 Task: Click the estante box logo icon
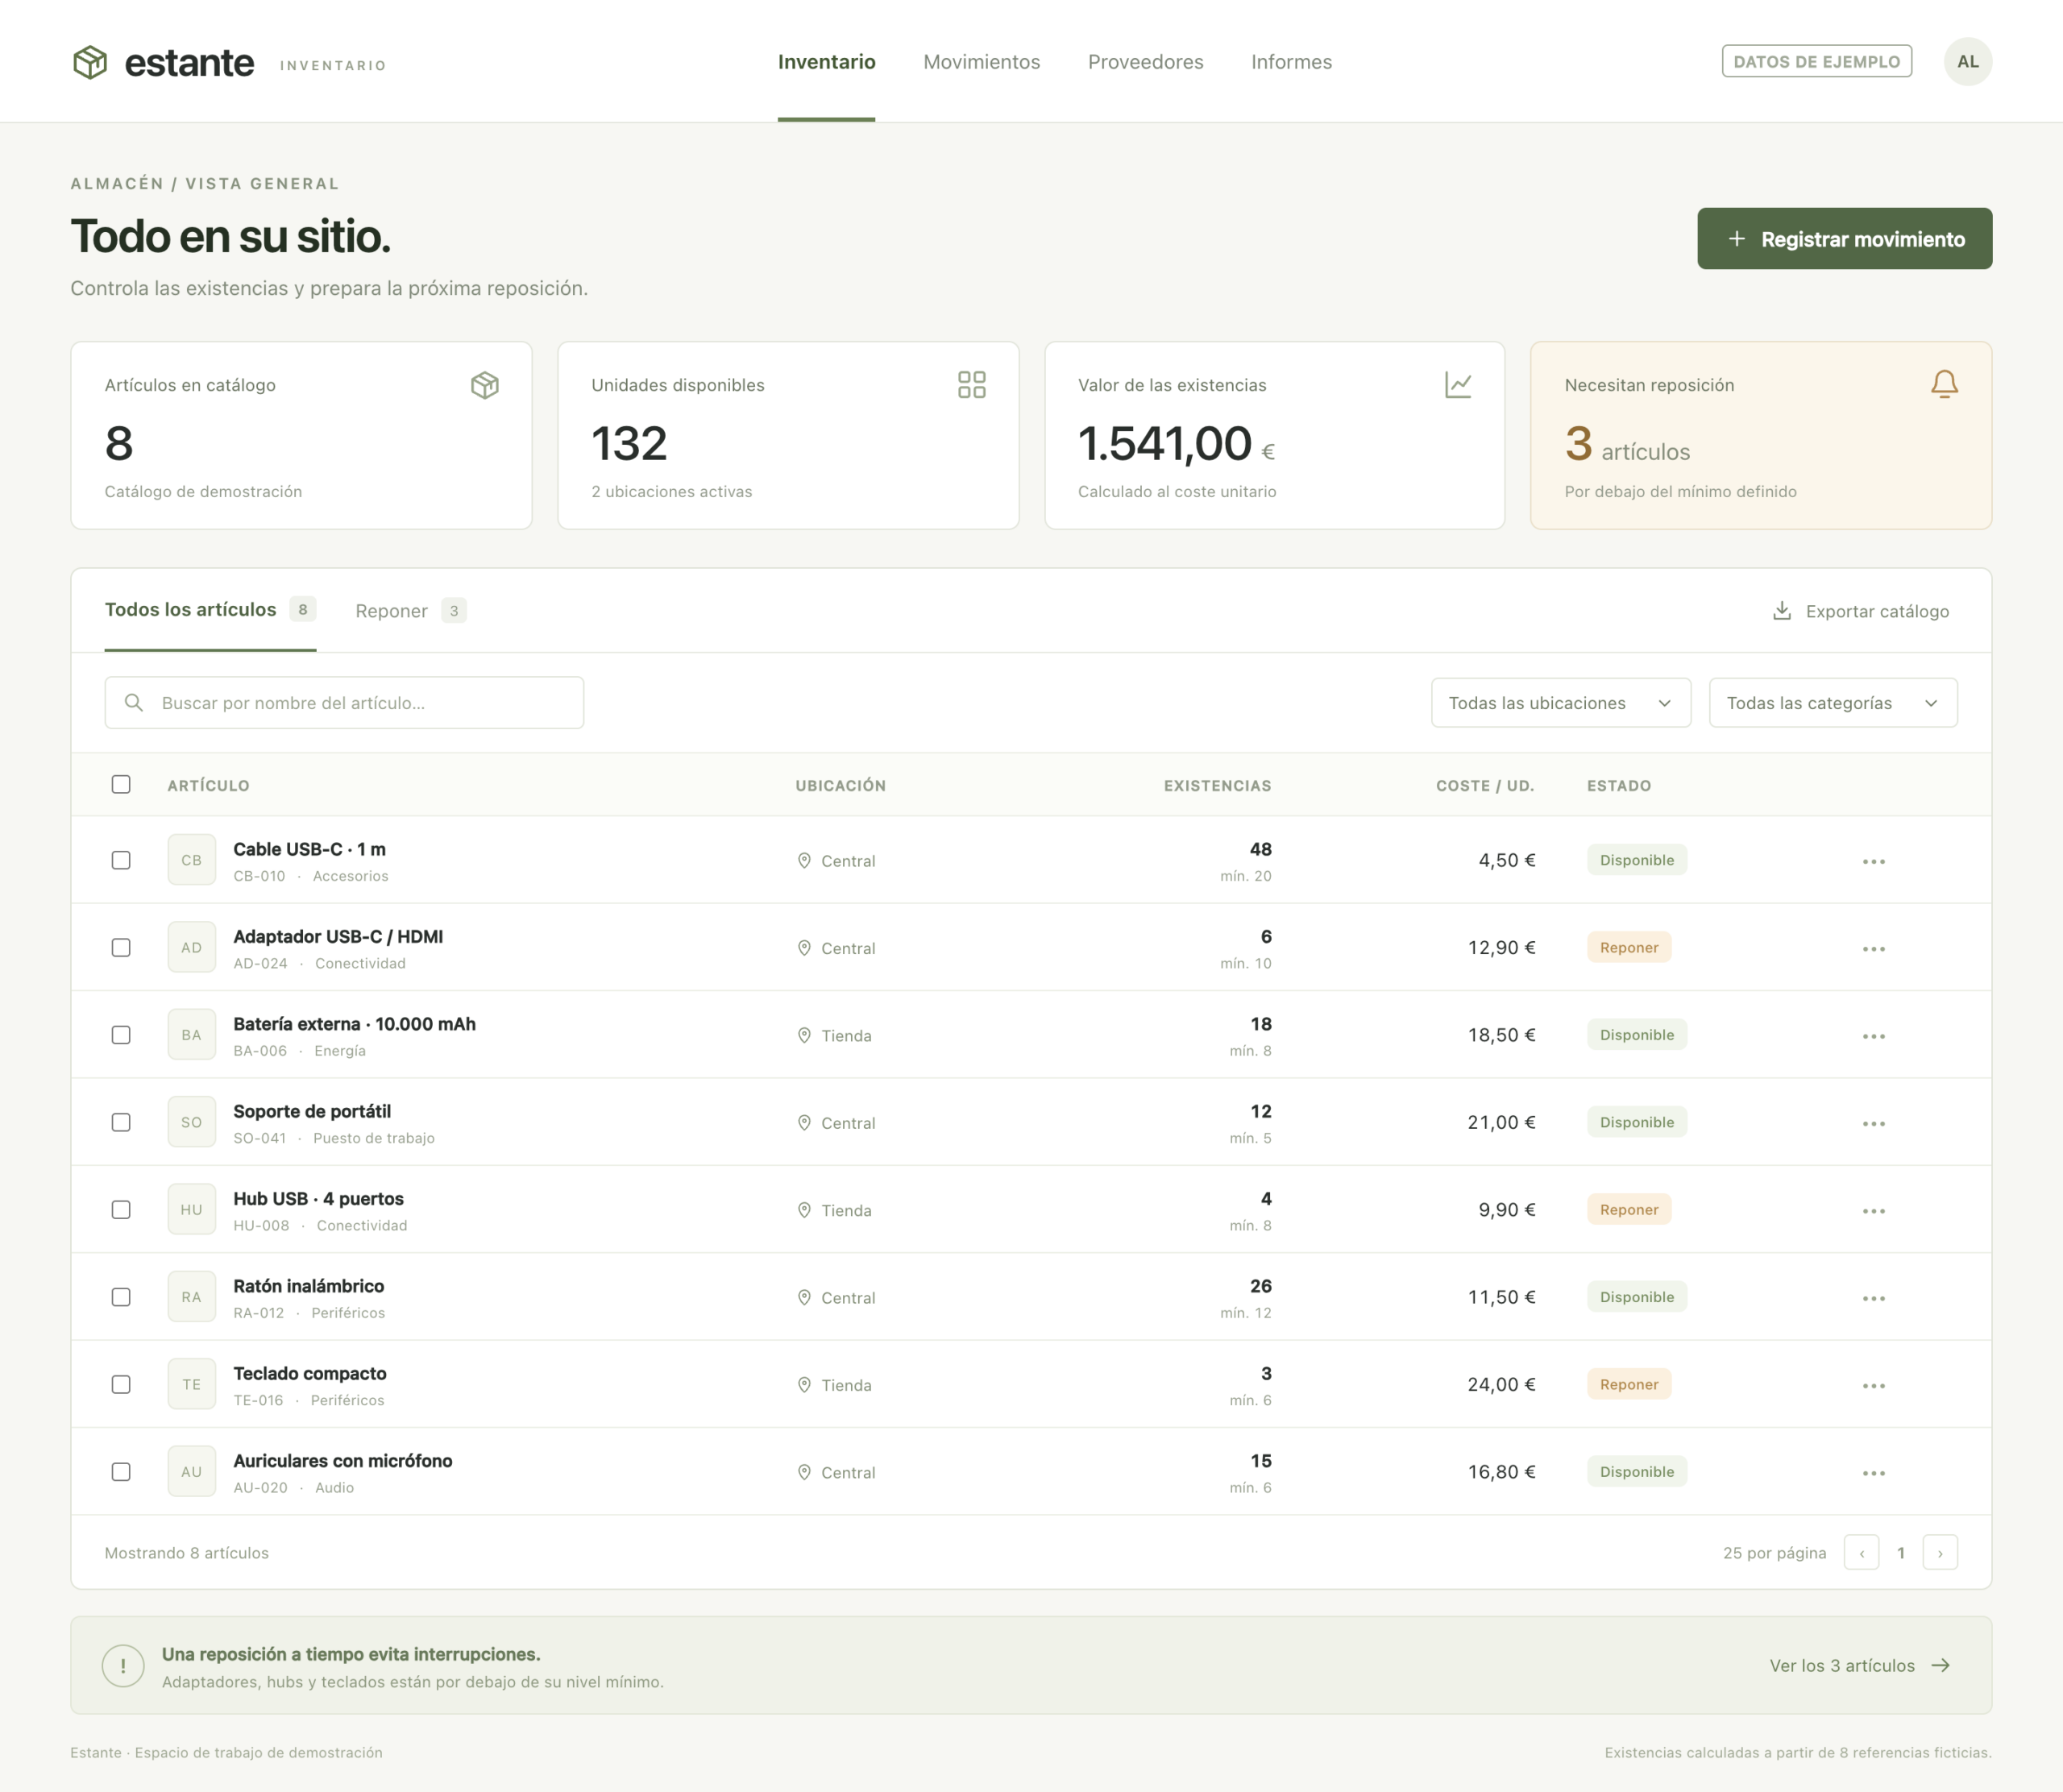(x=90, y=62)
